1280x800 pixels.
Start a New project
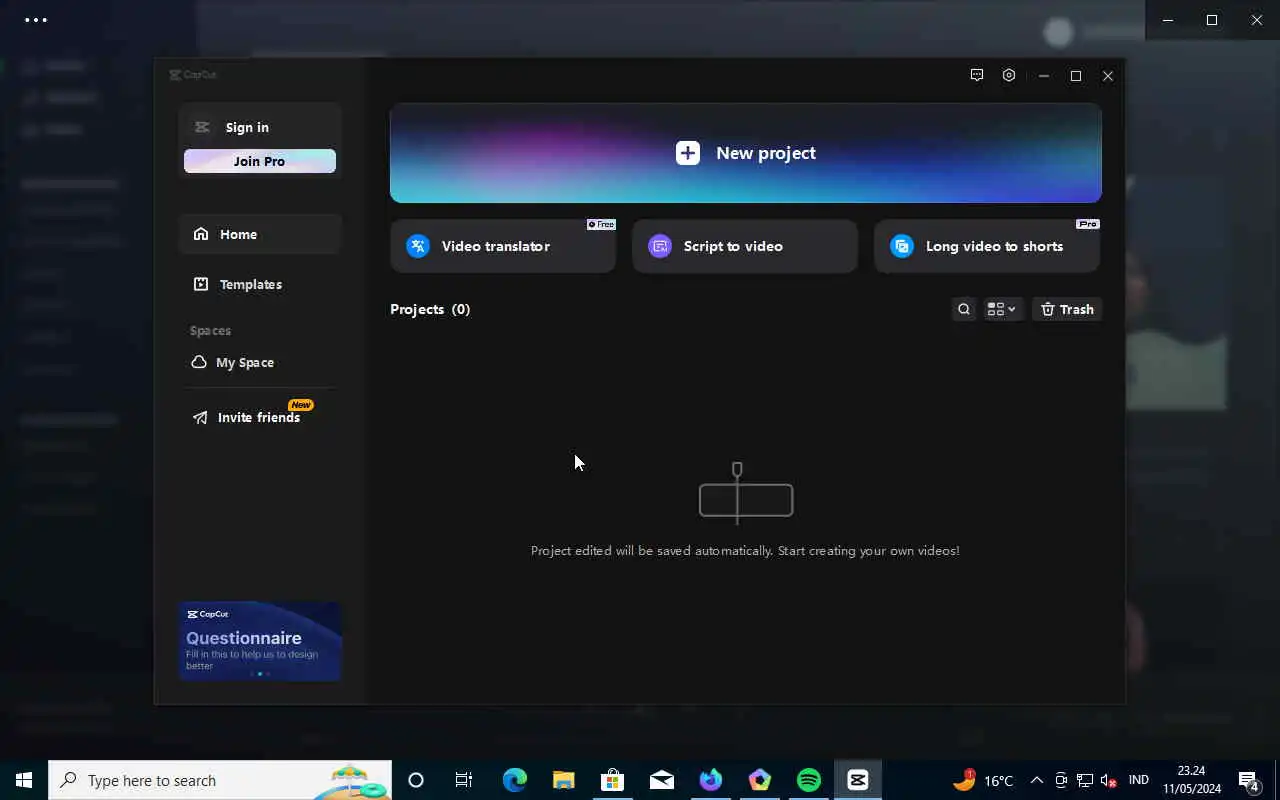click(745, 153)
